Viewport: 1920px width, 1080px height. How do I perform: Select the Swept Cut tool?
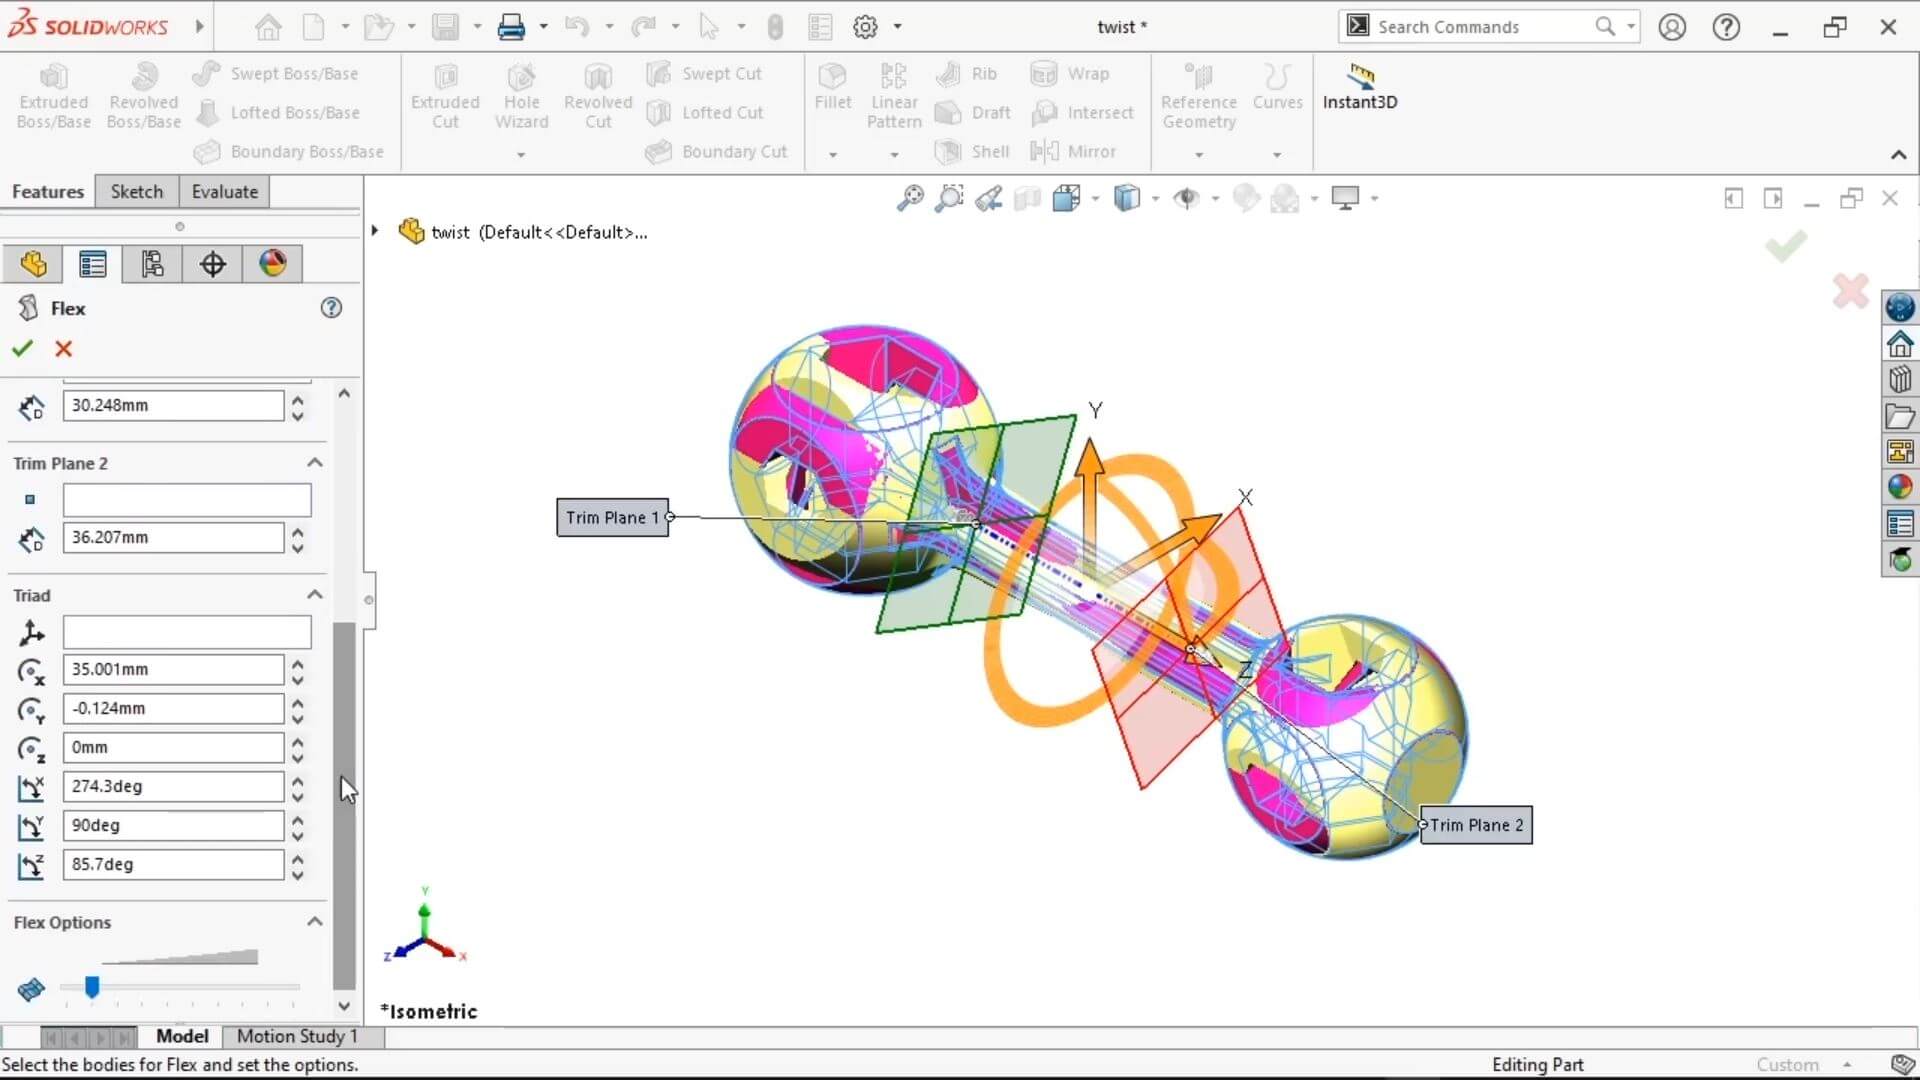[705, 73]
